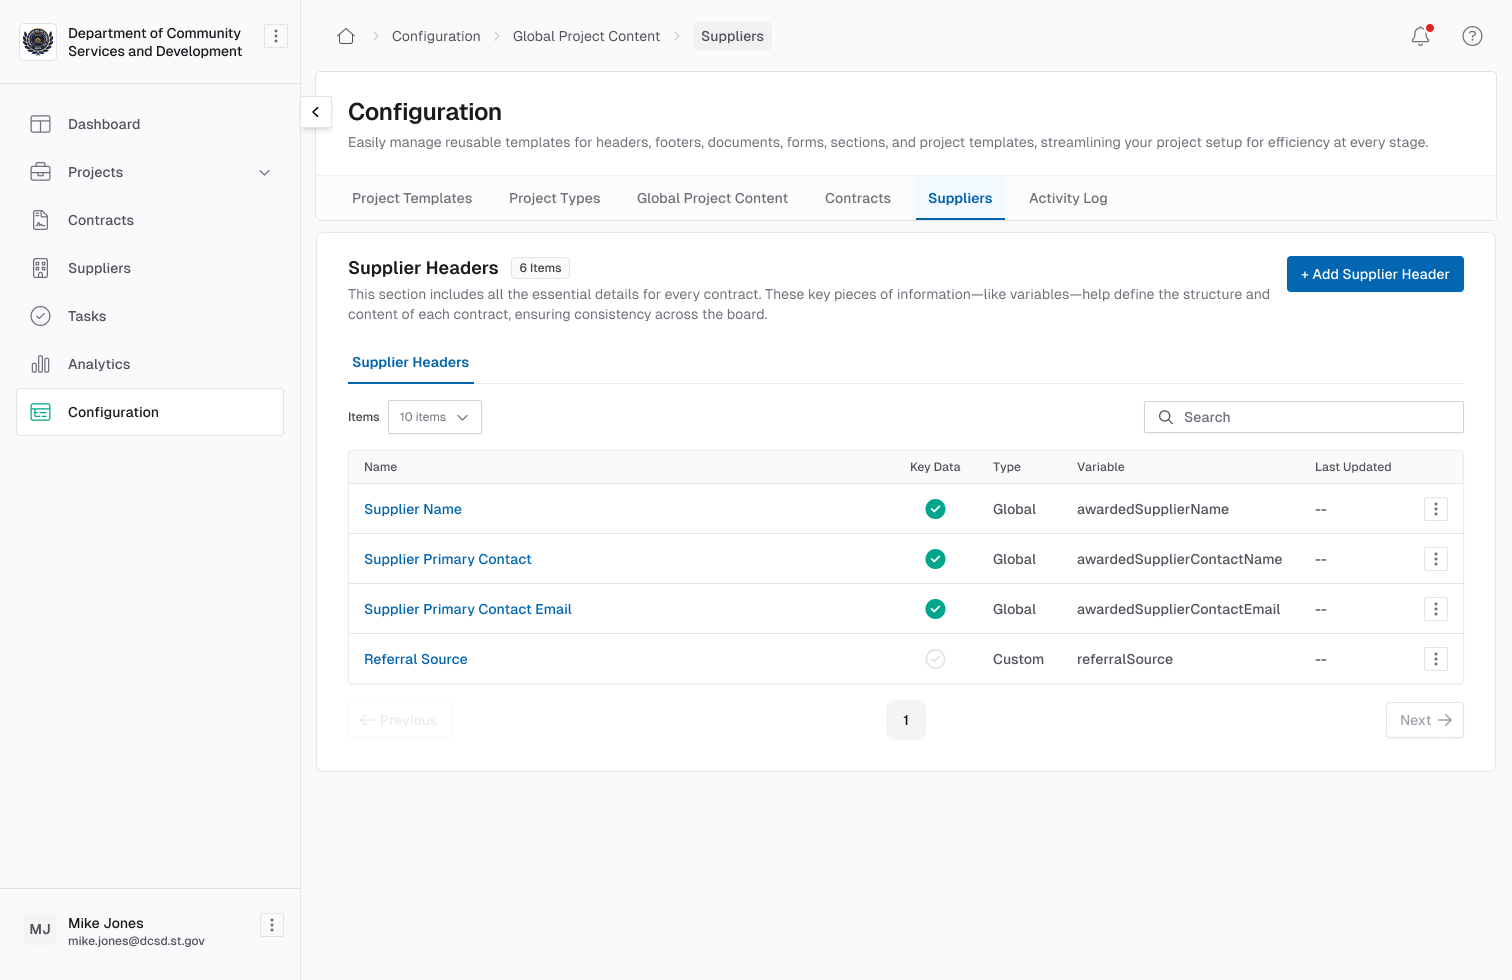The width and height of the screenshot is (1512, 980).
Task: Open the help question mark icon
Action: tap(1472, 36)
